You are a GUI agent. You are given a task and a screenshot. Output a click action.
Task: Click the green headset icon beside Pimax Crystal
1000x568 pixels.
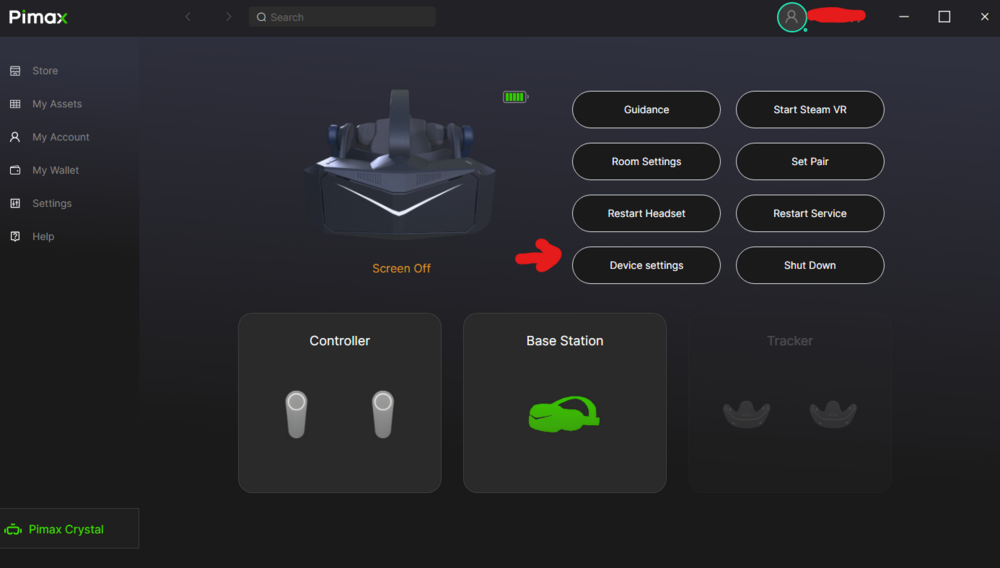click(13, 530)
